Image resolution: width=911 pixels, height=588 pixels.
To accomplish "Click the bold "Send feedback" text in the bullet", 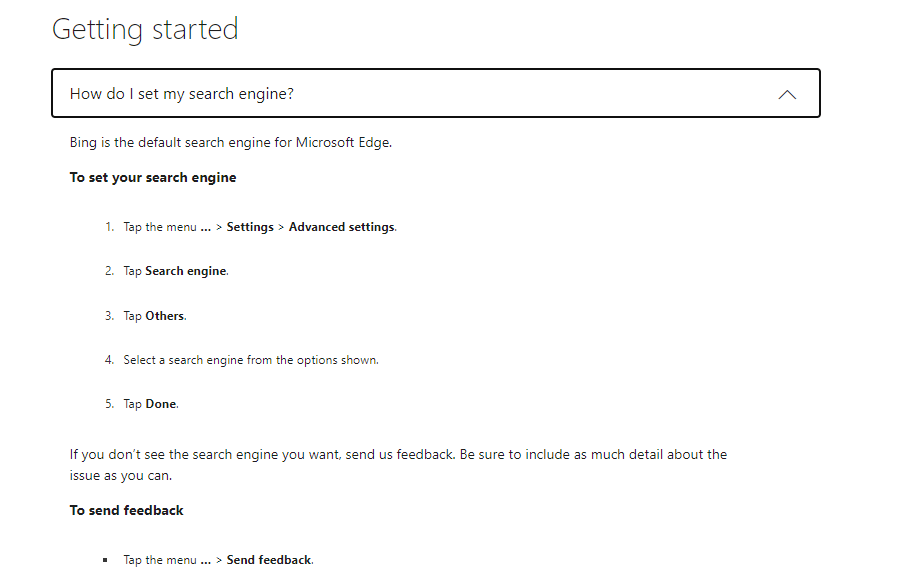I will pos(269,560).
